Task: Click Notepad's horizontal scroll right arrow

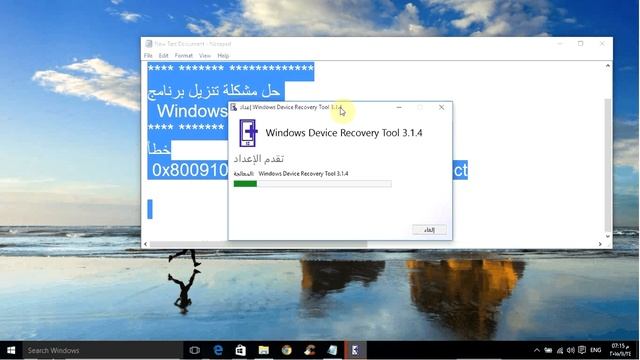Action: click(600, 244)
